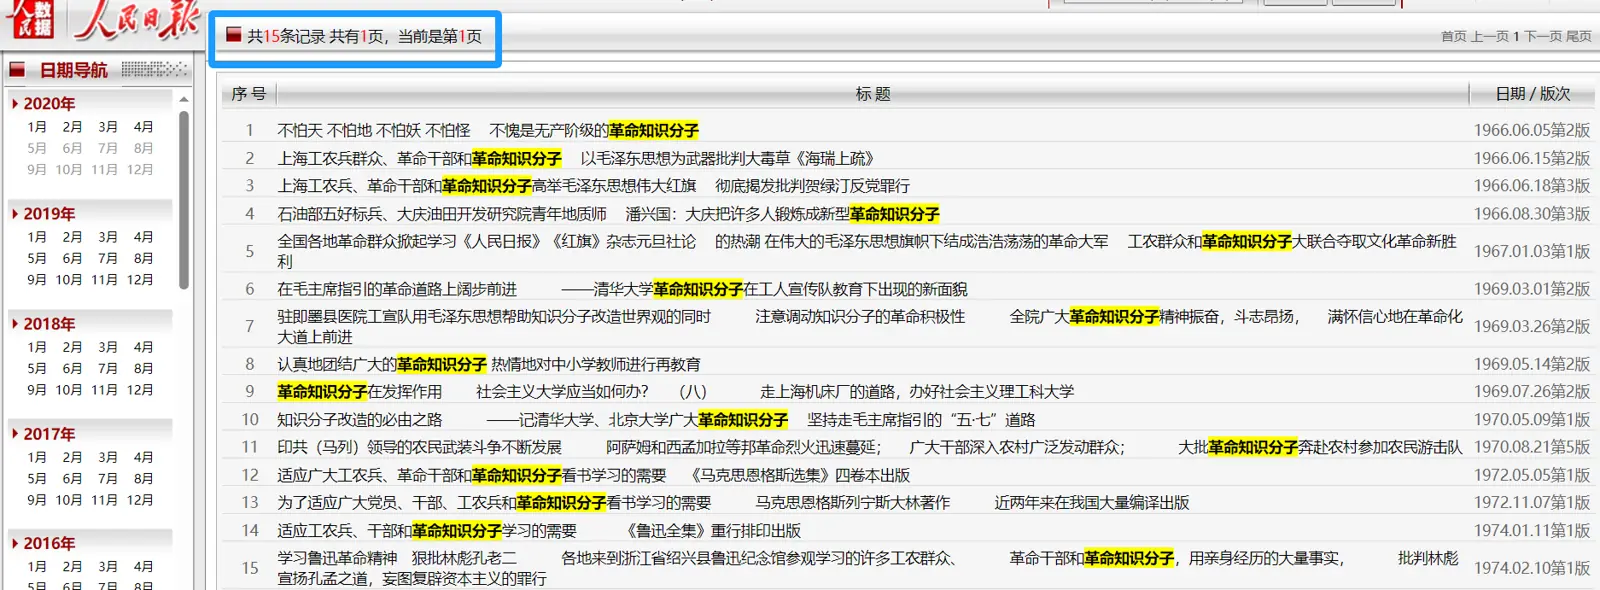Open article 7 about 驻即墨县医院工宣队
This screenshot has height=590, width=1600.
coord(869,326)
